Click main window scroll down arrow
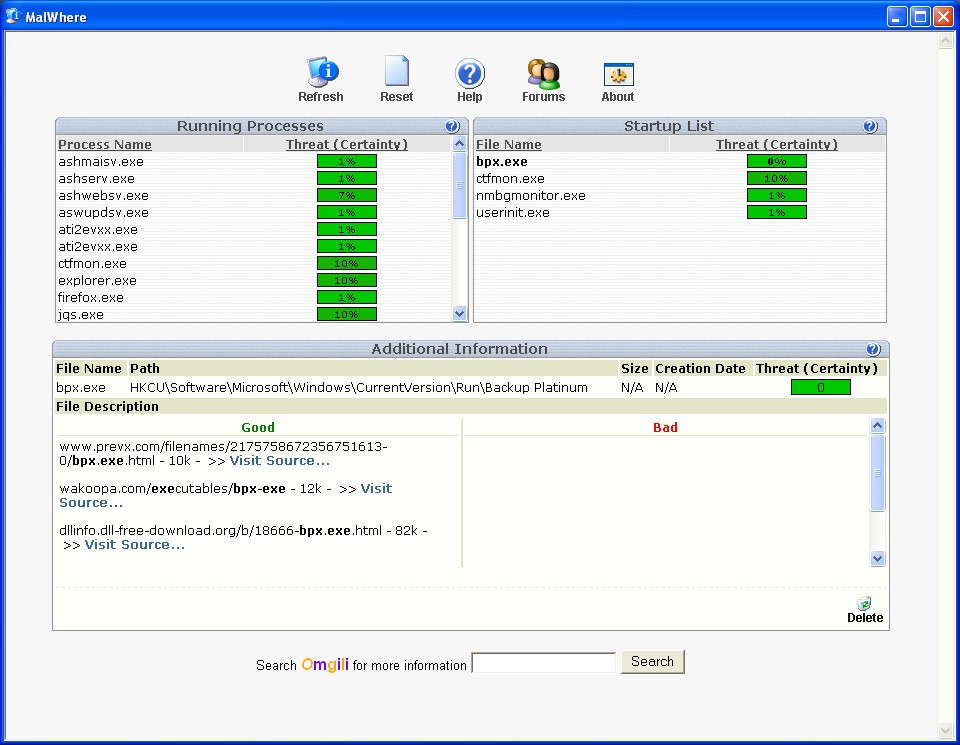The image size is (960, 745). [945, 730]
